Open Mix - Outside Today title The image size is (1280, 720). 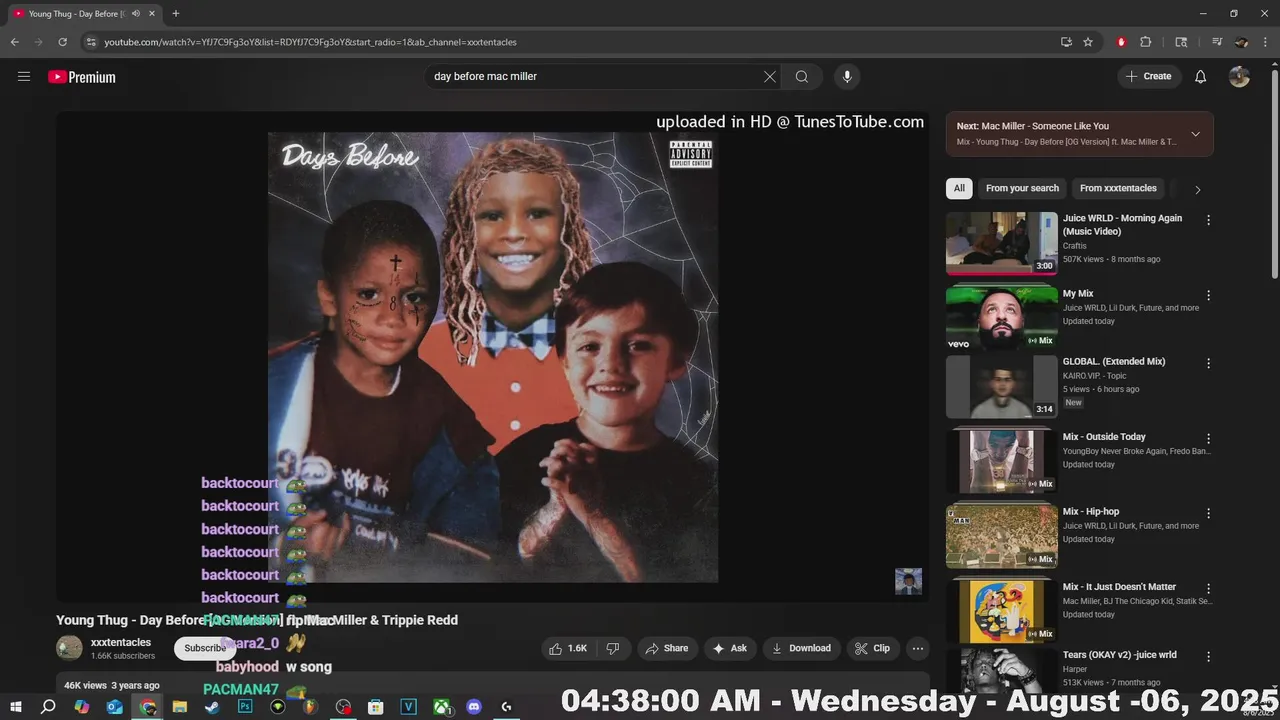[1104, 437]
